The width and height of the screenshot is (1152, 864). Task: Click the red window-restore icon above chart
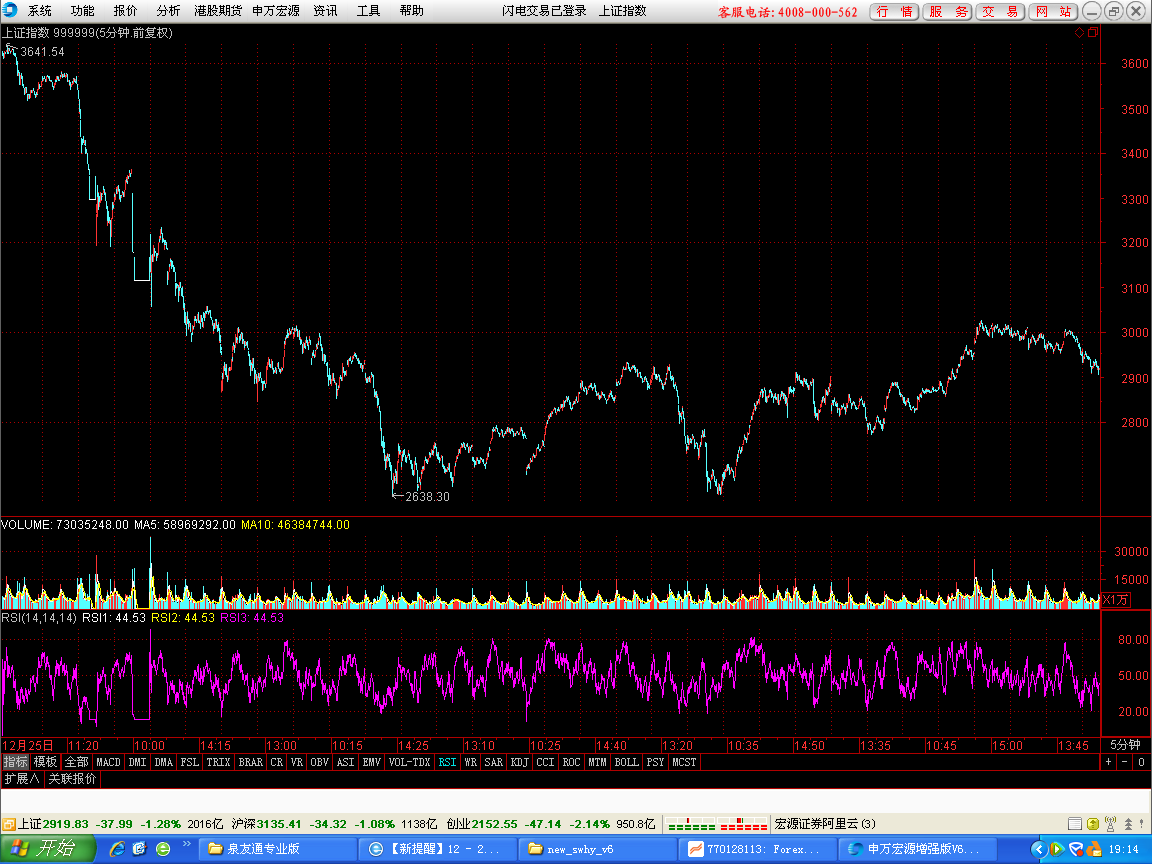click(x=1092, y=32)
